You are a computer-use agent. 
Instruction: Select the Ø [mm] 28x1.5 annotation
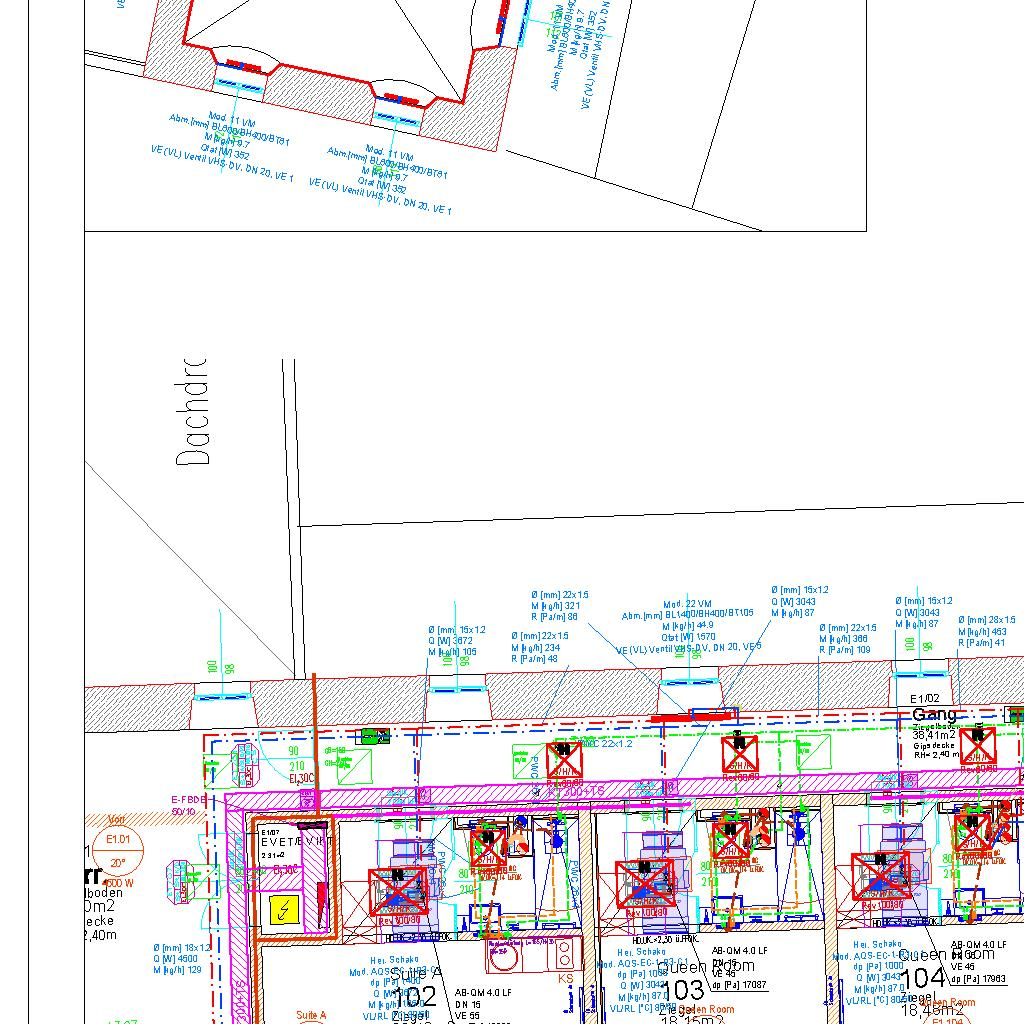[987, 620]
